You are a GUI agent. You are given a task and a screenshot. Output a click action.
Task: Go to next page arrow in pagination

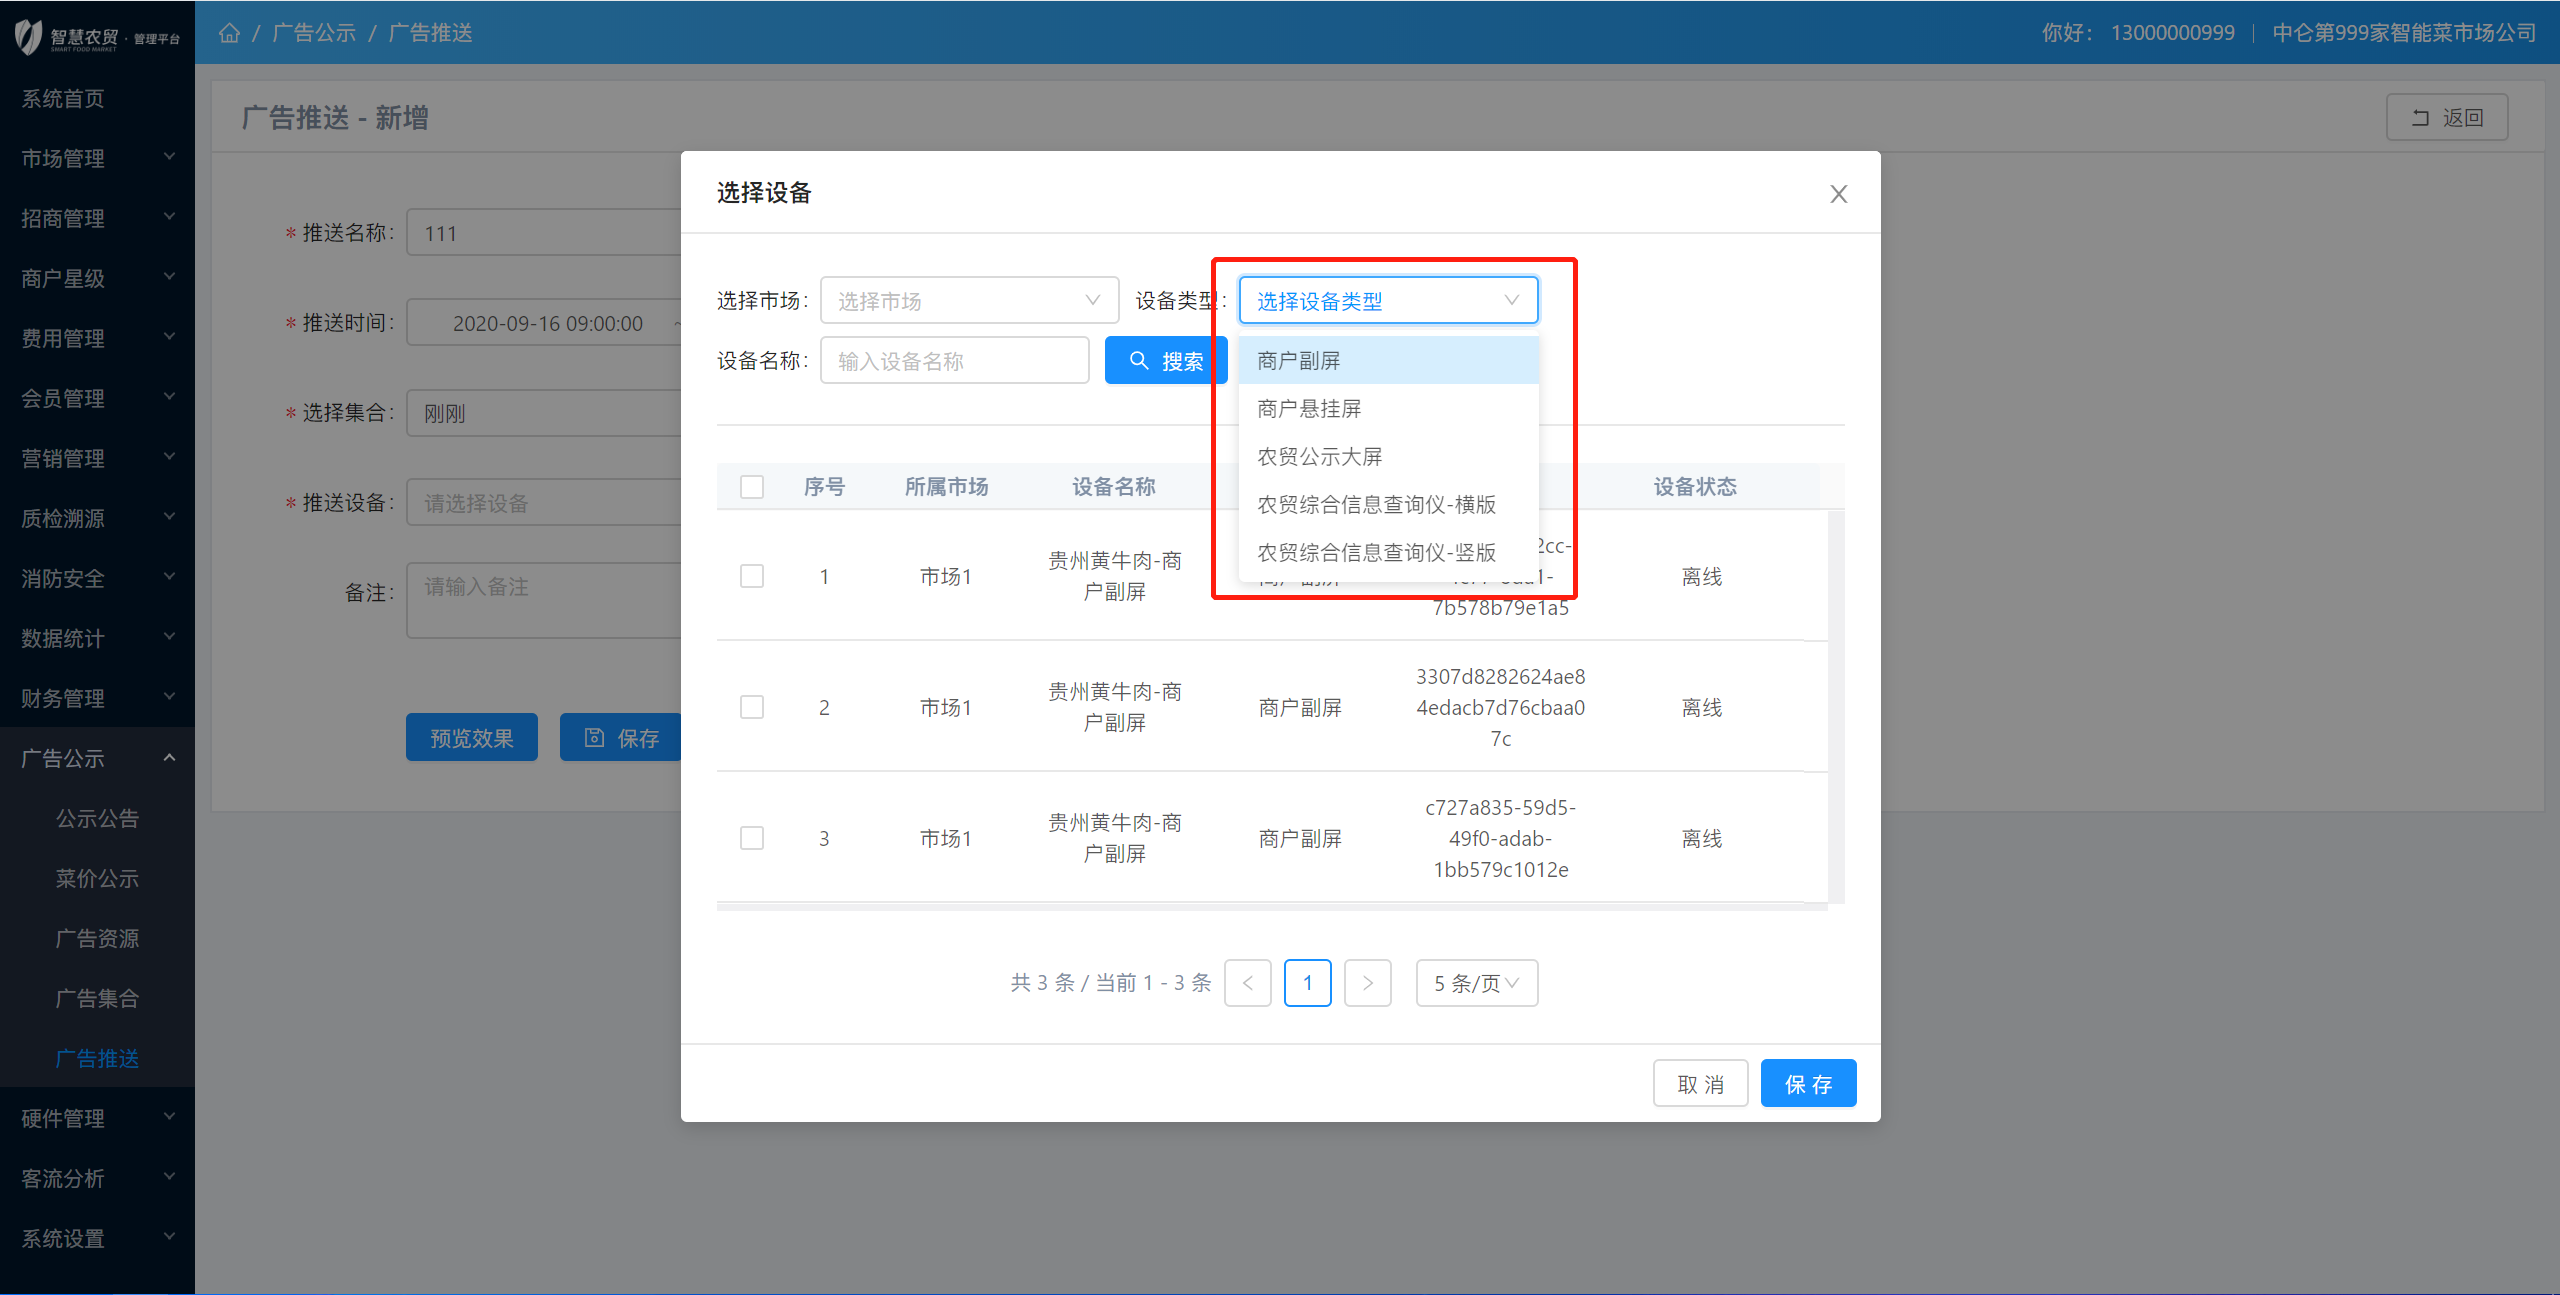click(1367, 983)
